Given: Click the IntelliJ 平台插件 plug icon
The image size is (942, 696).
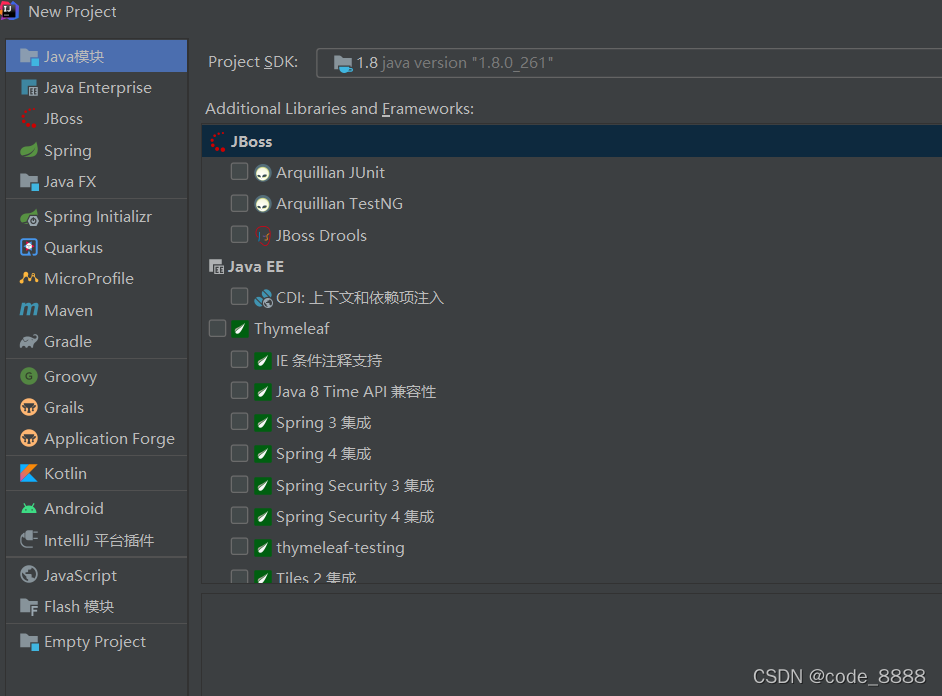Looking at the screenshot, I should click(x=29, y=539).
